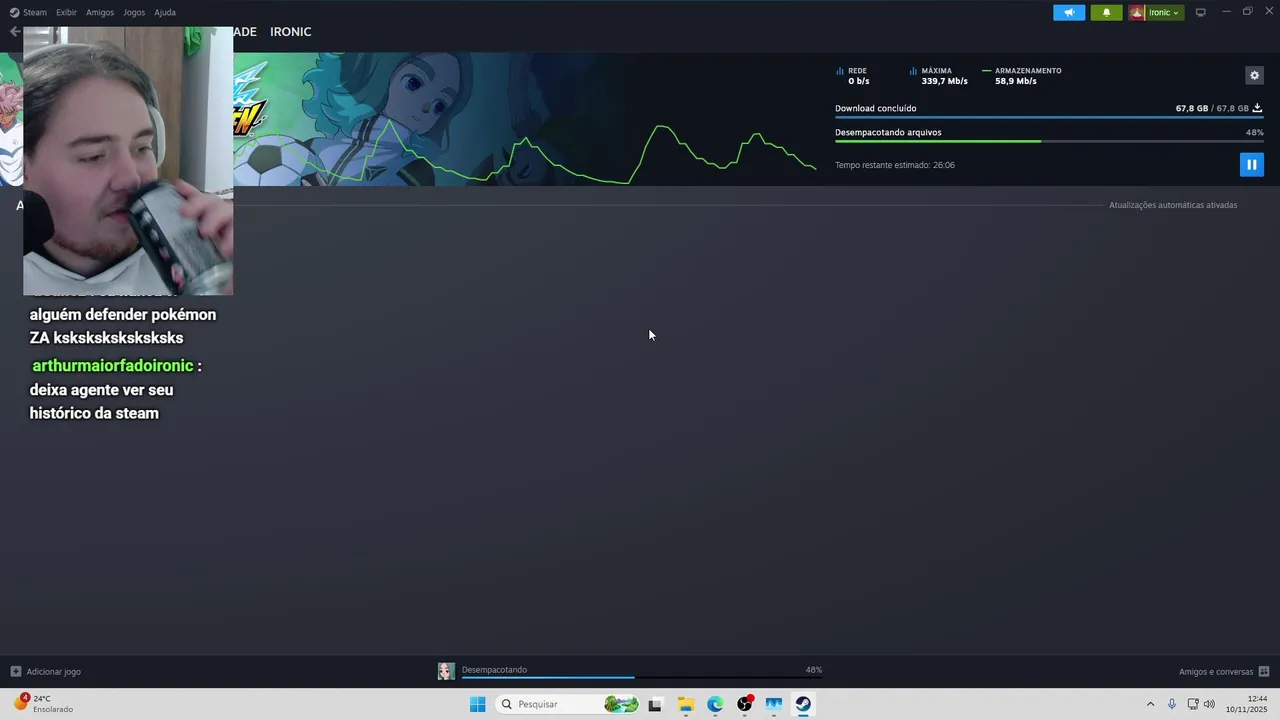Click the Desempacotando arquivos progress bar
This screenshot has height=720, width=1280.
coord(1049,141)
